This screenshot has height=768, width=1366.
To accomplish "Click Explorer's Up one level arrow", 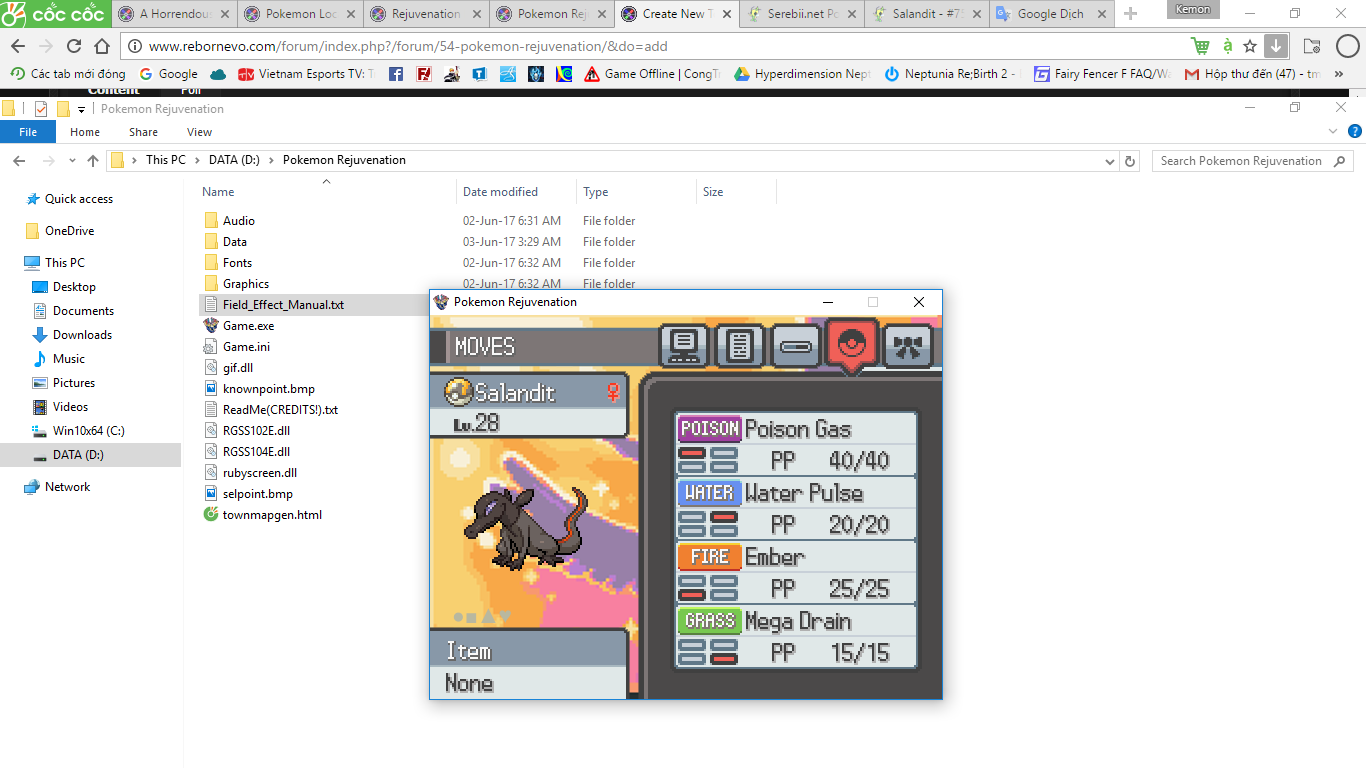I will tap(93, 161).
